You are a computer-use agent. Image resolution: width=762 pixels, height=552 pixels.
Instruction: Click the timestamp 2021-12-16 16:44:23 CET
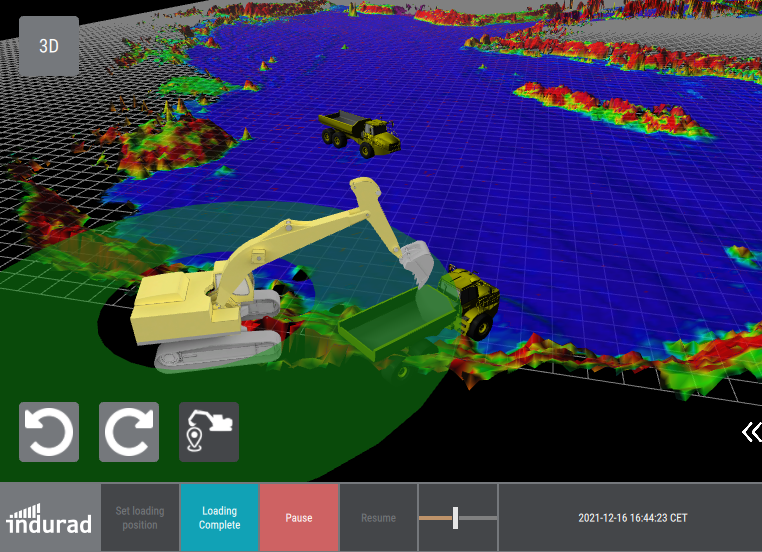[633, 518]
